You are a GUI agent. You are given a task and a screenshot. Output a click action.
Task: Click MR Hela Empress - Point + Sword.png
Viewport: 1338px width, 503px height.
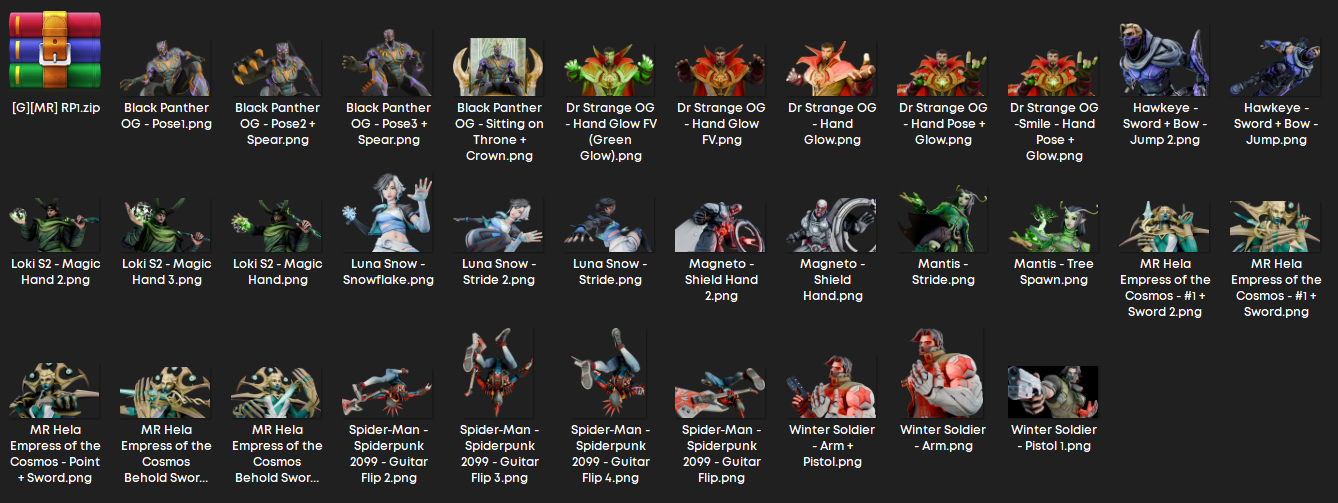pos(55,390)
